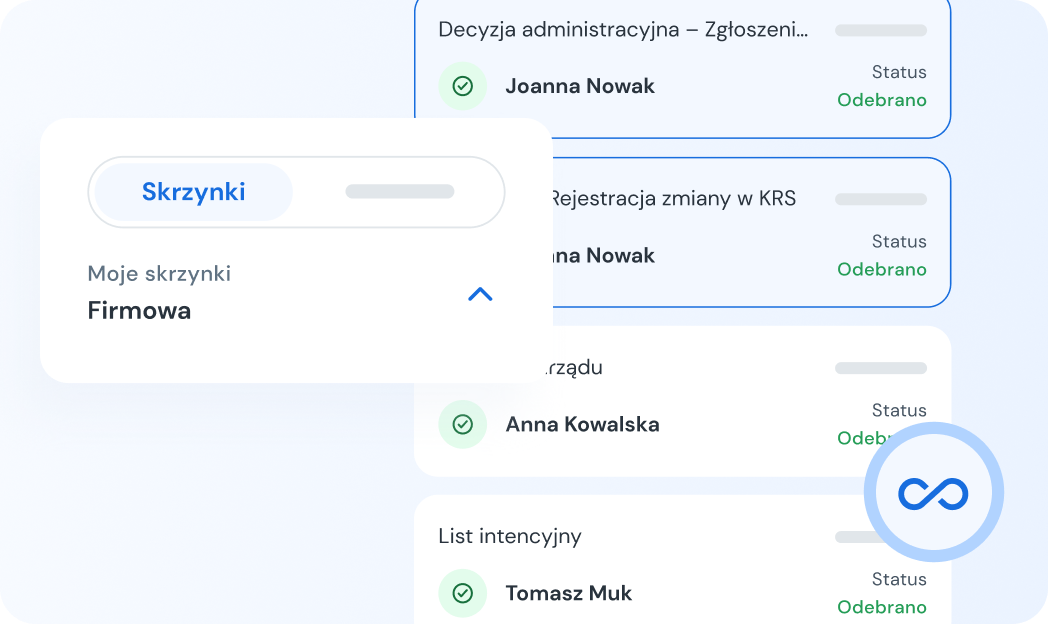Select the second tab in the mailbox panel

(x=399, y=191)
